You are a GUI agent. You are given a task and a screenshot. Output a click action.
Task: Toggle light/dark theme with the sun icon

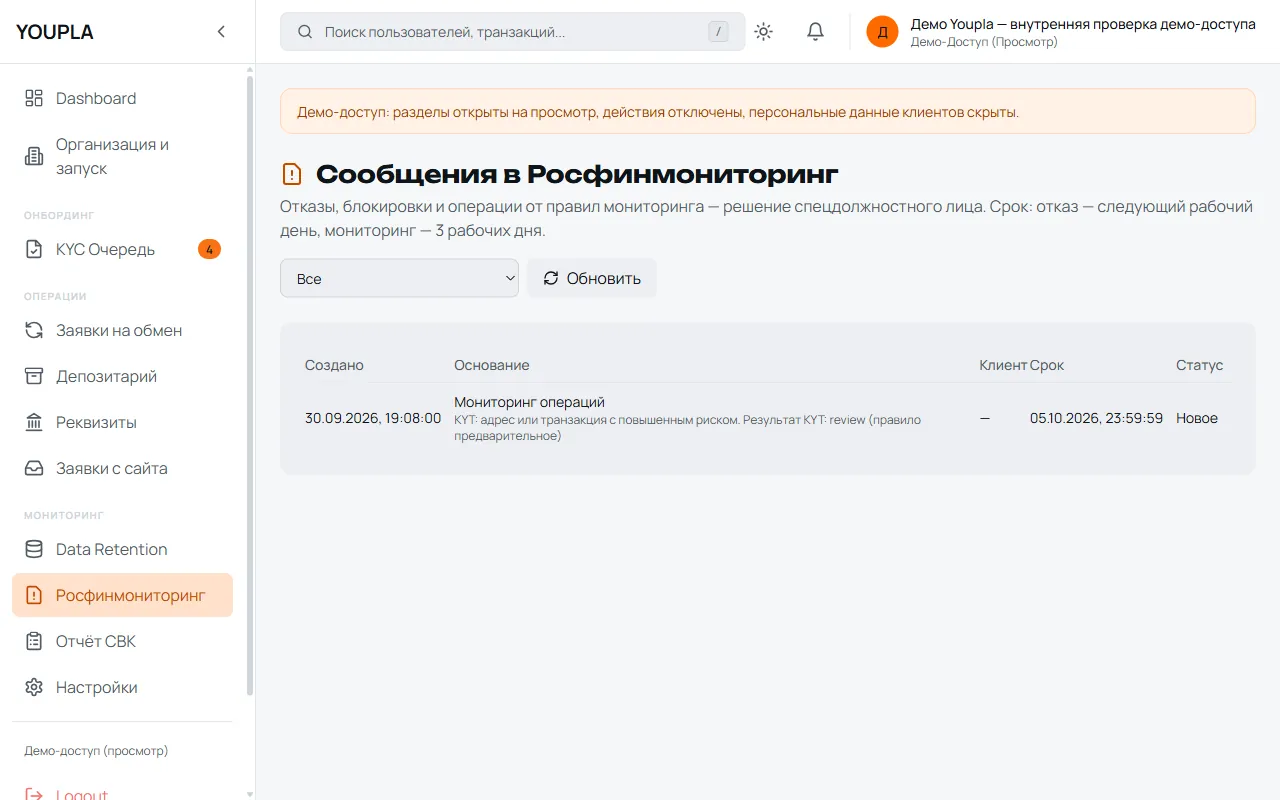pyautogui.click(x=763, y=32)
